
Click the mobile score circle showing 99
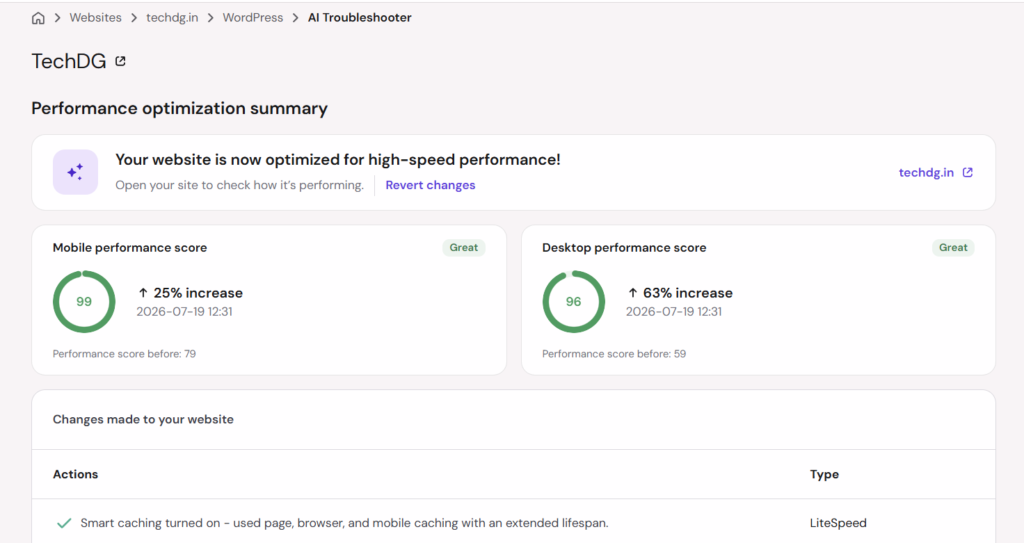click(84, 302)
